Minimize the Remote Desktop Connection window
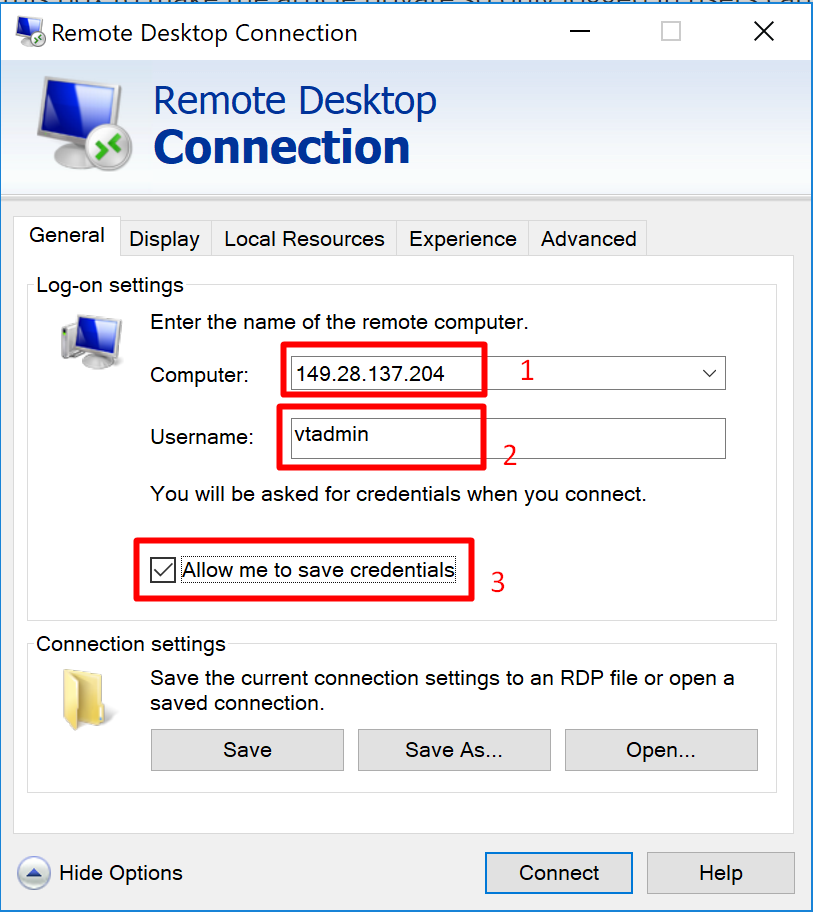The width and height of the screenshot is (813, 912). (580, 31)
